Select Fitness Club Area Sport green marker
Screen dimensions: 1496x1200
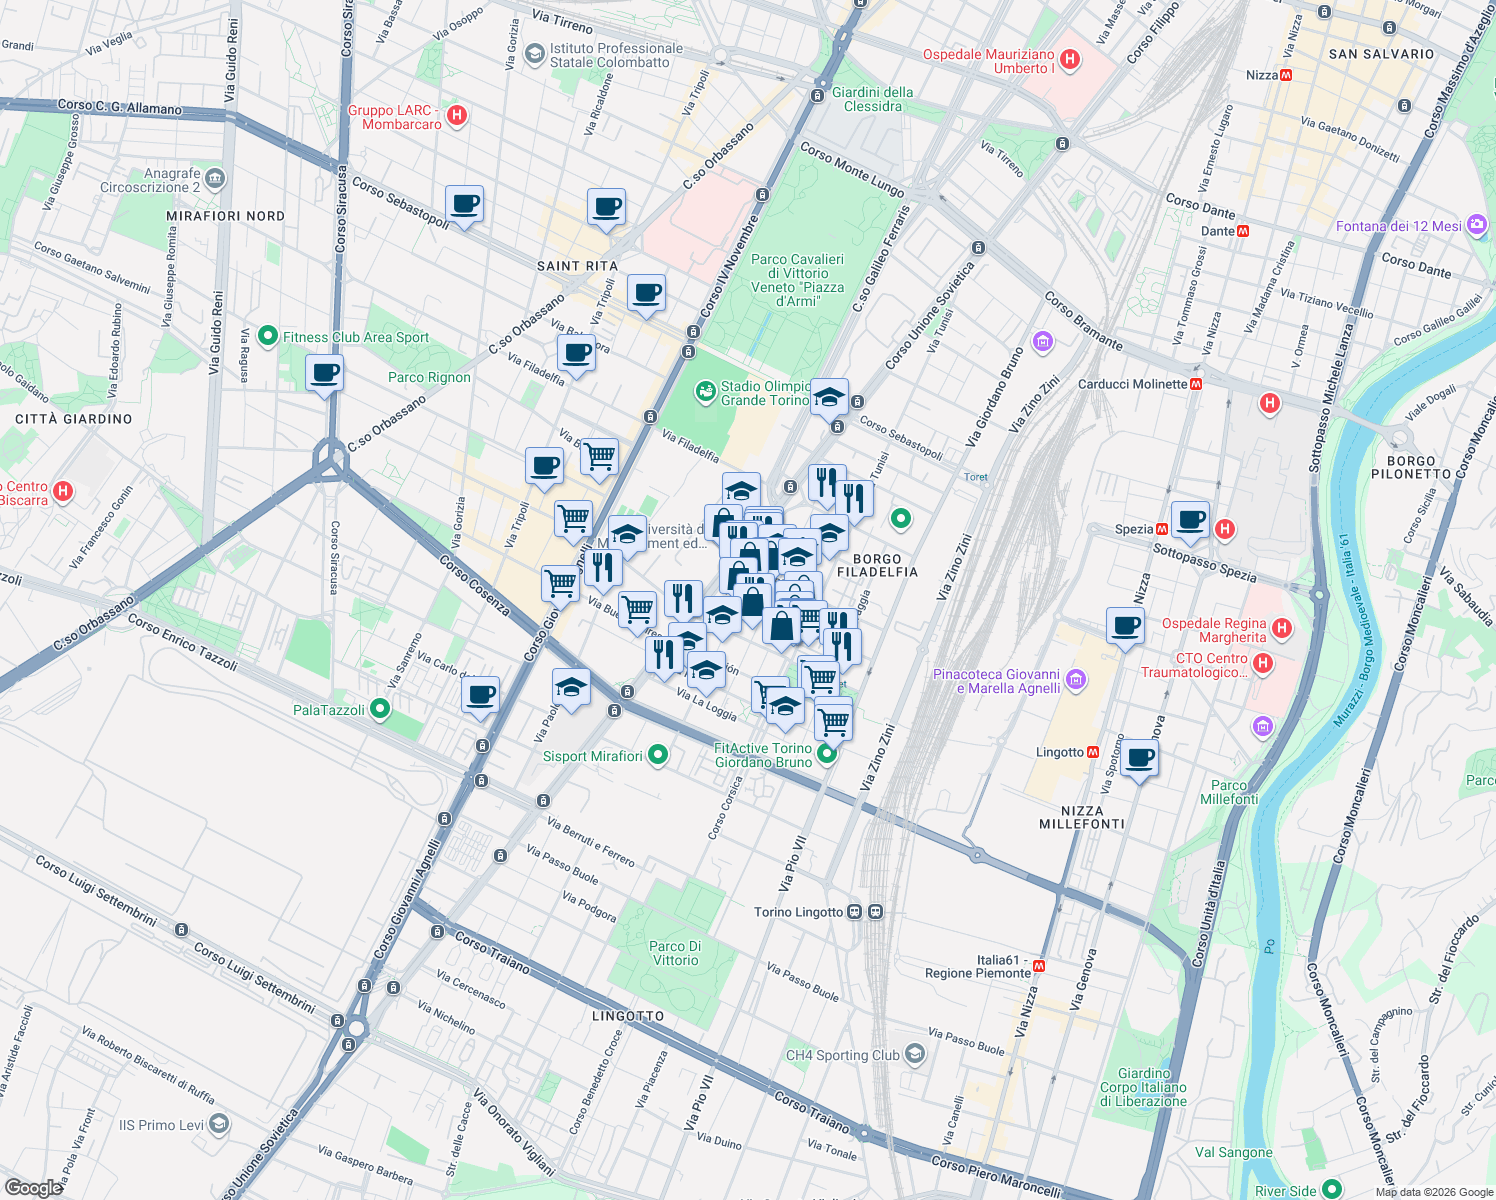[267, 336]
